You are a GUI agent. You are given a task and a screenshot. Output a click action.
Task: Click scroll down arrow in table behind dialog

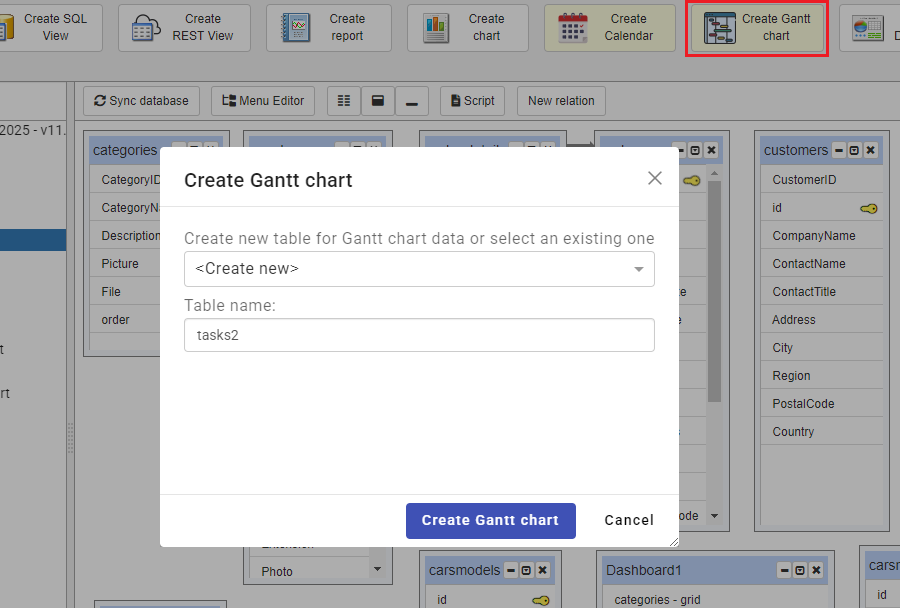(x=714, y=516)
